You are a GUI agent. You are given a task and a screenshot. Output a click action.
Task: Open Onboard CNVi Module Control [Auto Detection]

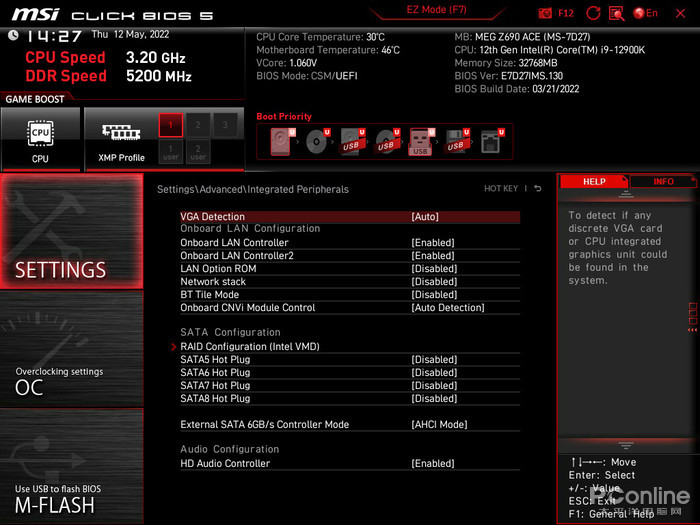tap(350, 307)
